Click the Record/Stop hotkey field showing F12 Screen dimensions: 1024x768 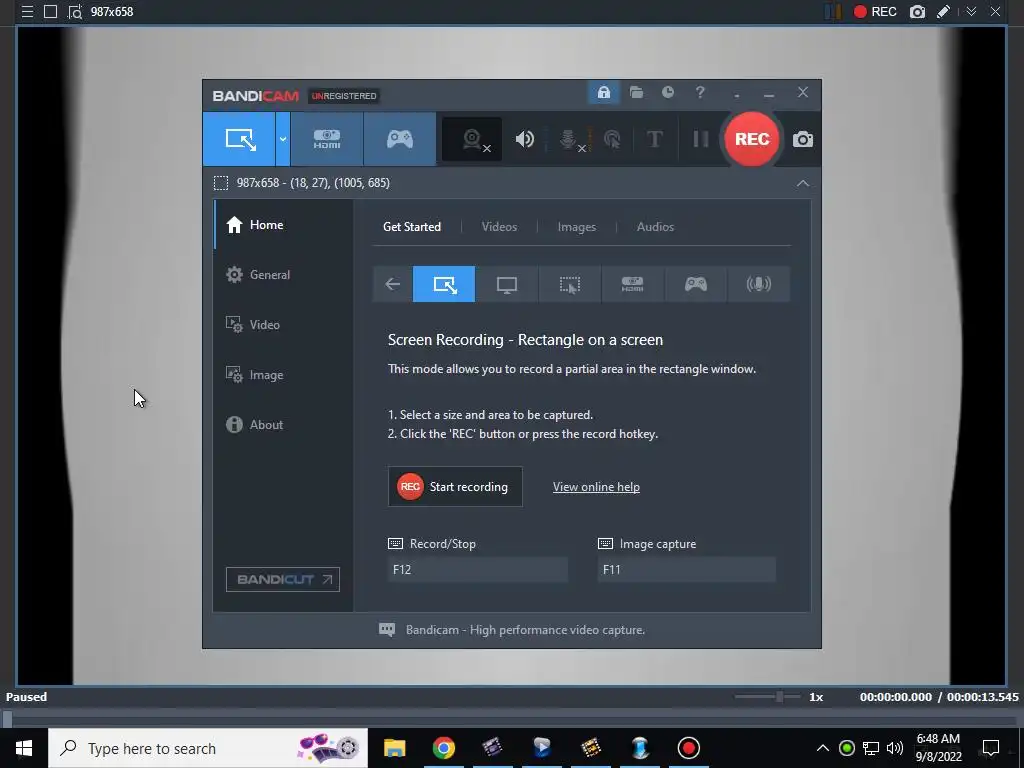[x=477, y=569]
